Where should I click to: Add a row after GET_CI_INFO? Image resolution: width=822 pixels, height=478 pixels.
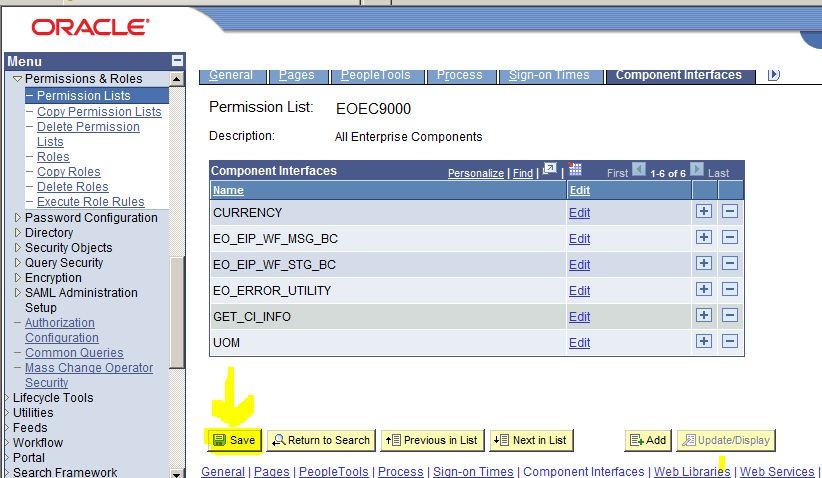pos(704,315)
